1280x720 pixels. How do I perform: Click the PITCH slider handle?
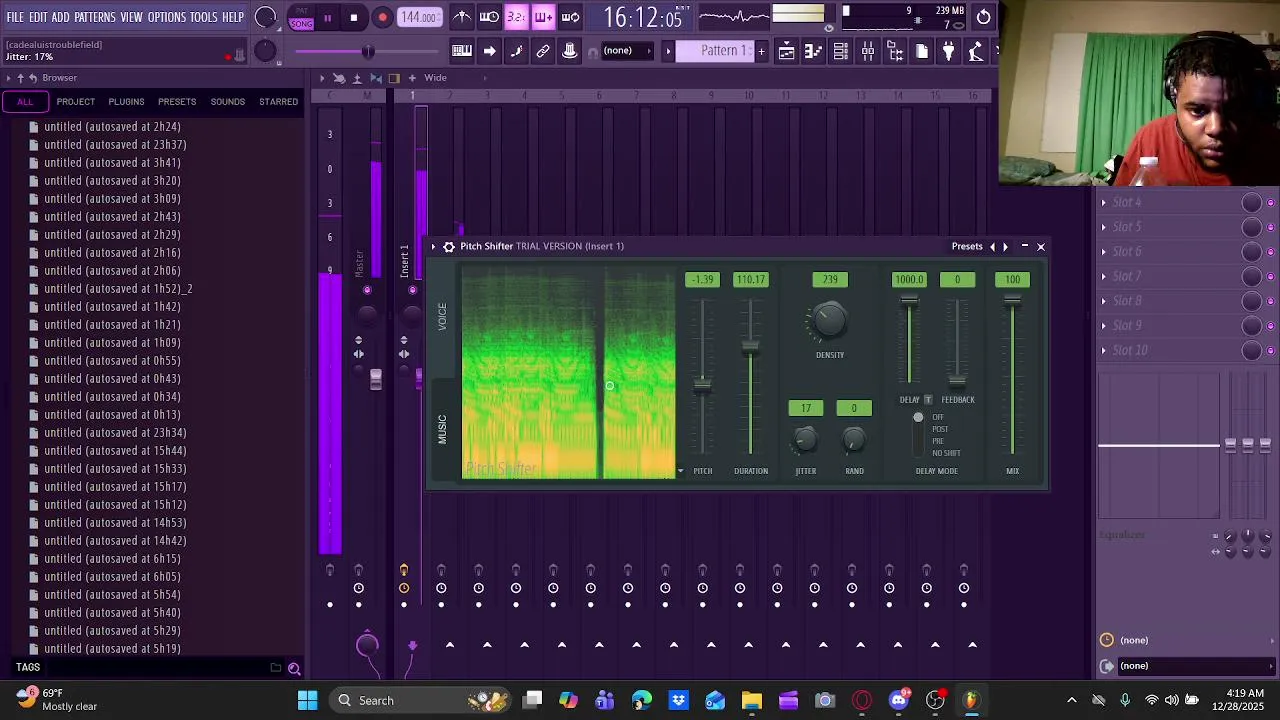(703, 386)
